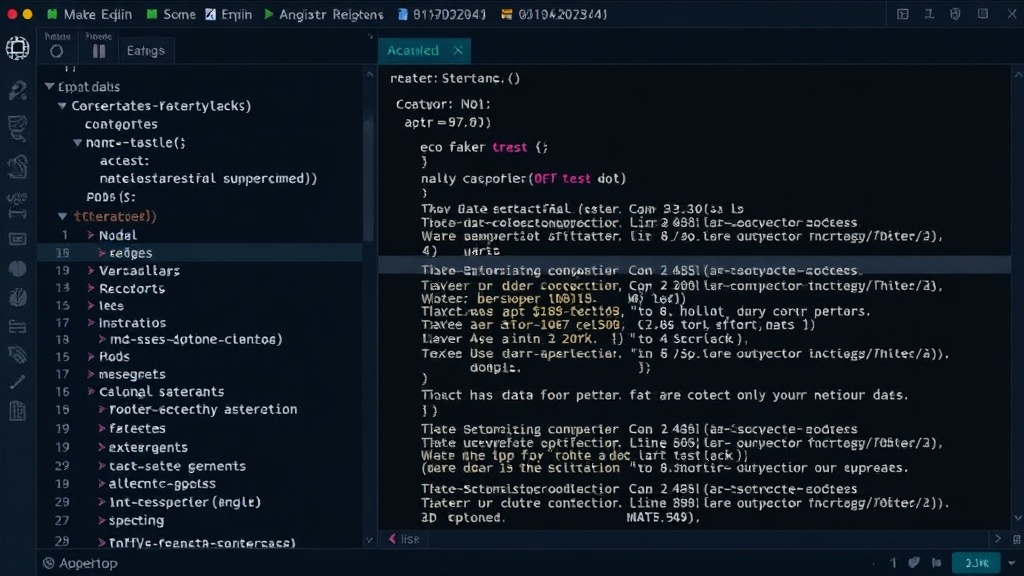Click the globe grid icon atop the sidebar
Image resolution: width=1024 pixels, height=576 pixels.
pos(18,48)
